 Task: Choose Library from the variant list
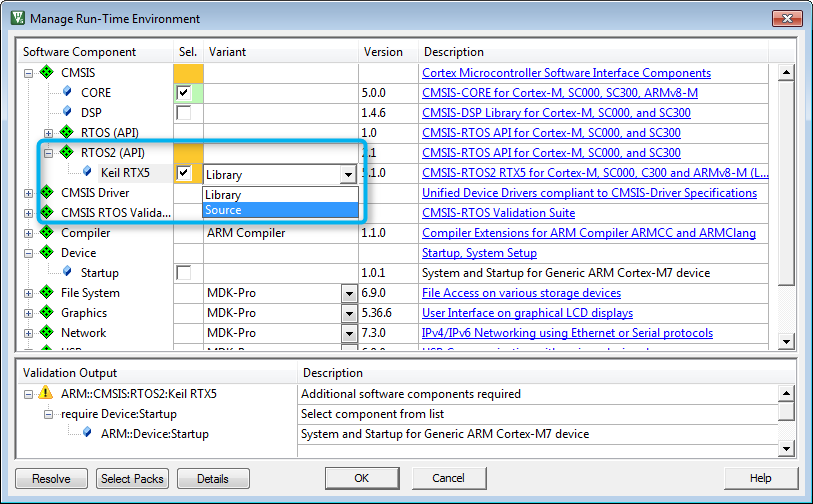click(280, 195)
